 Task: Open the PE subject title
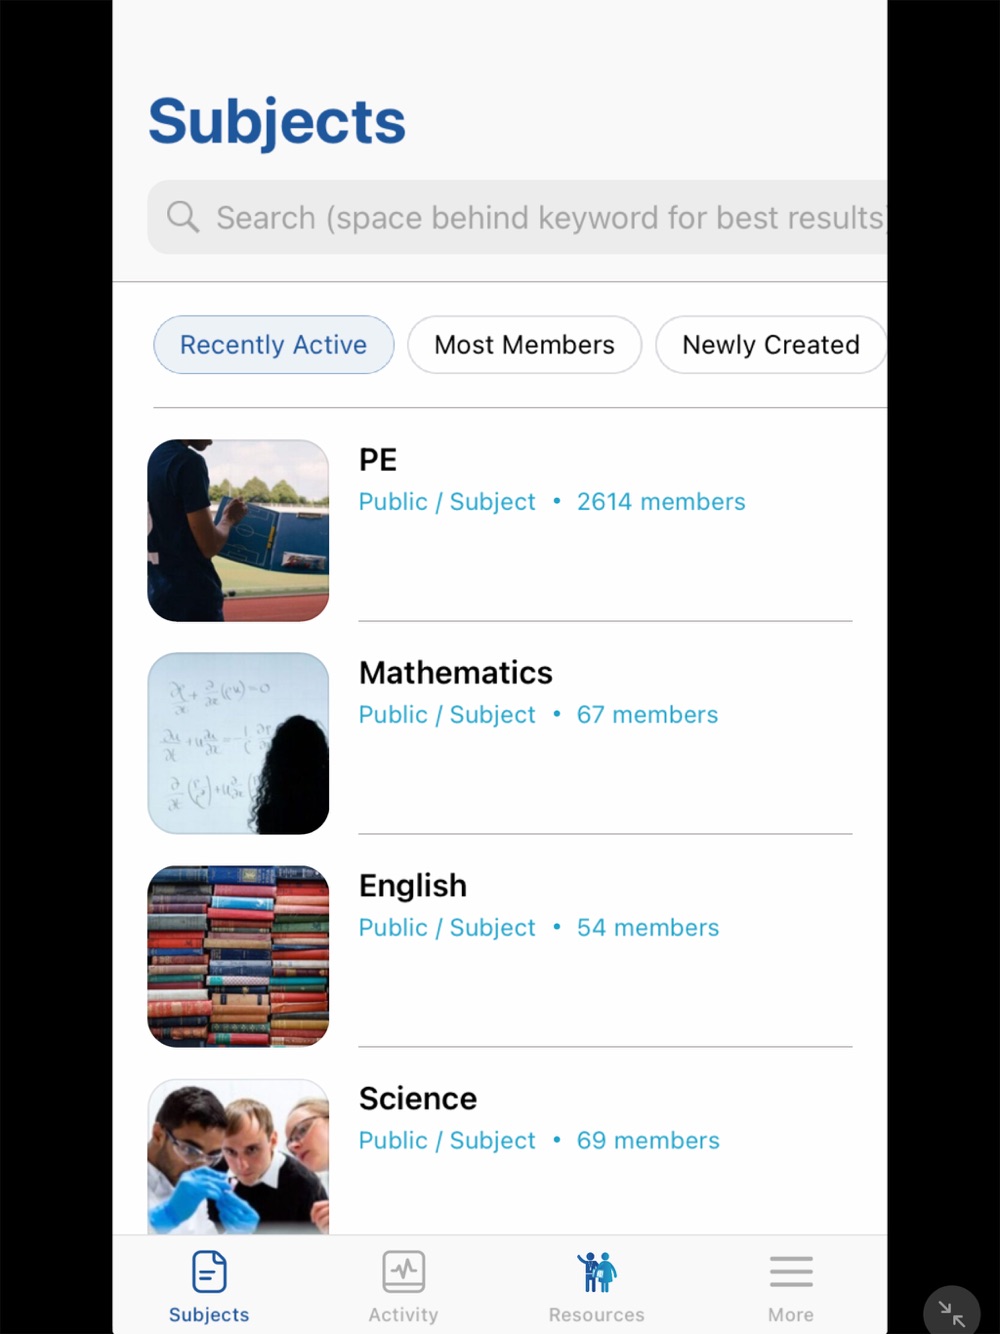pos(378,460)
